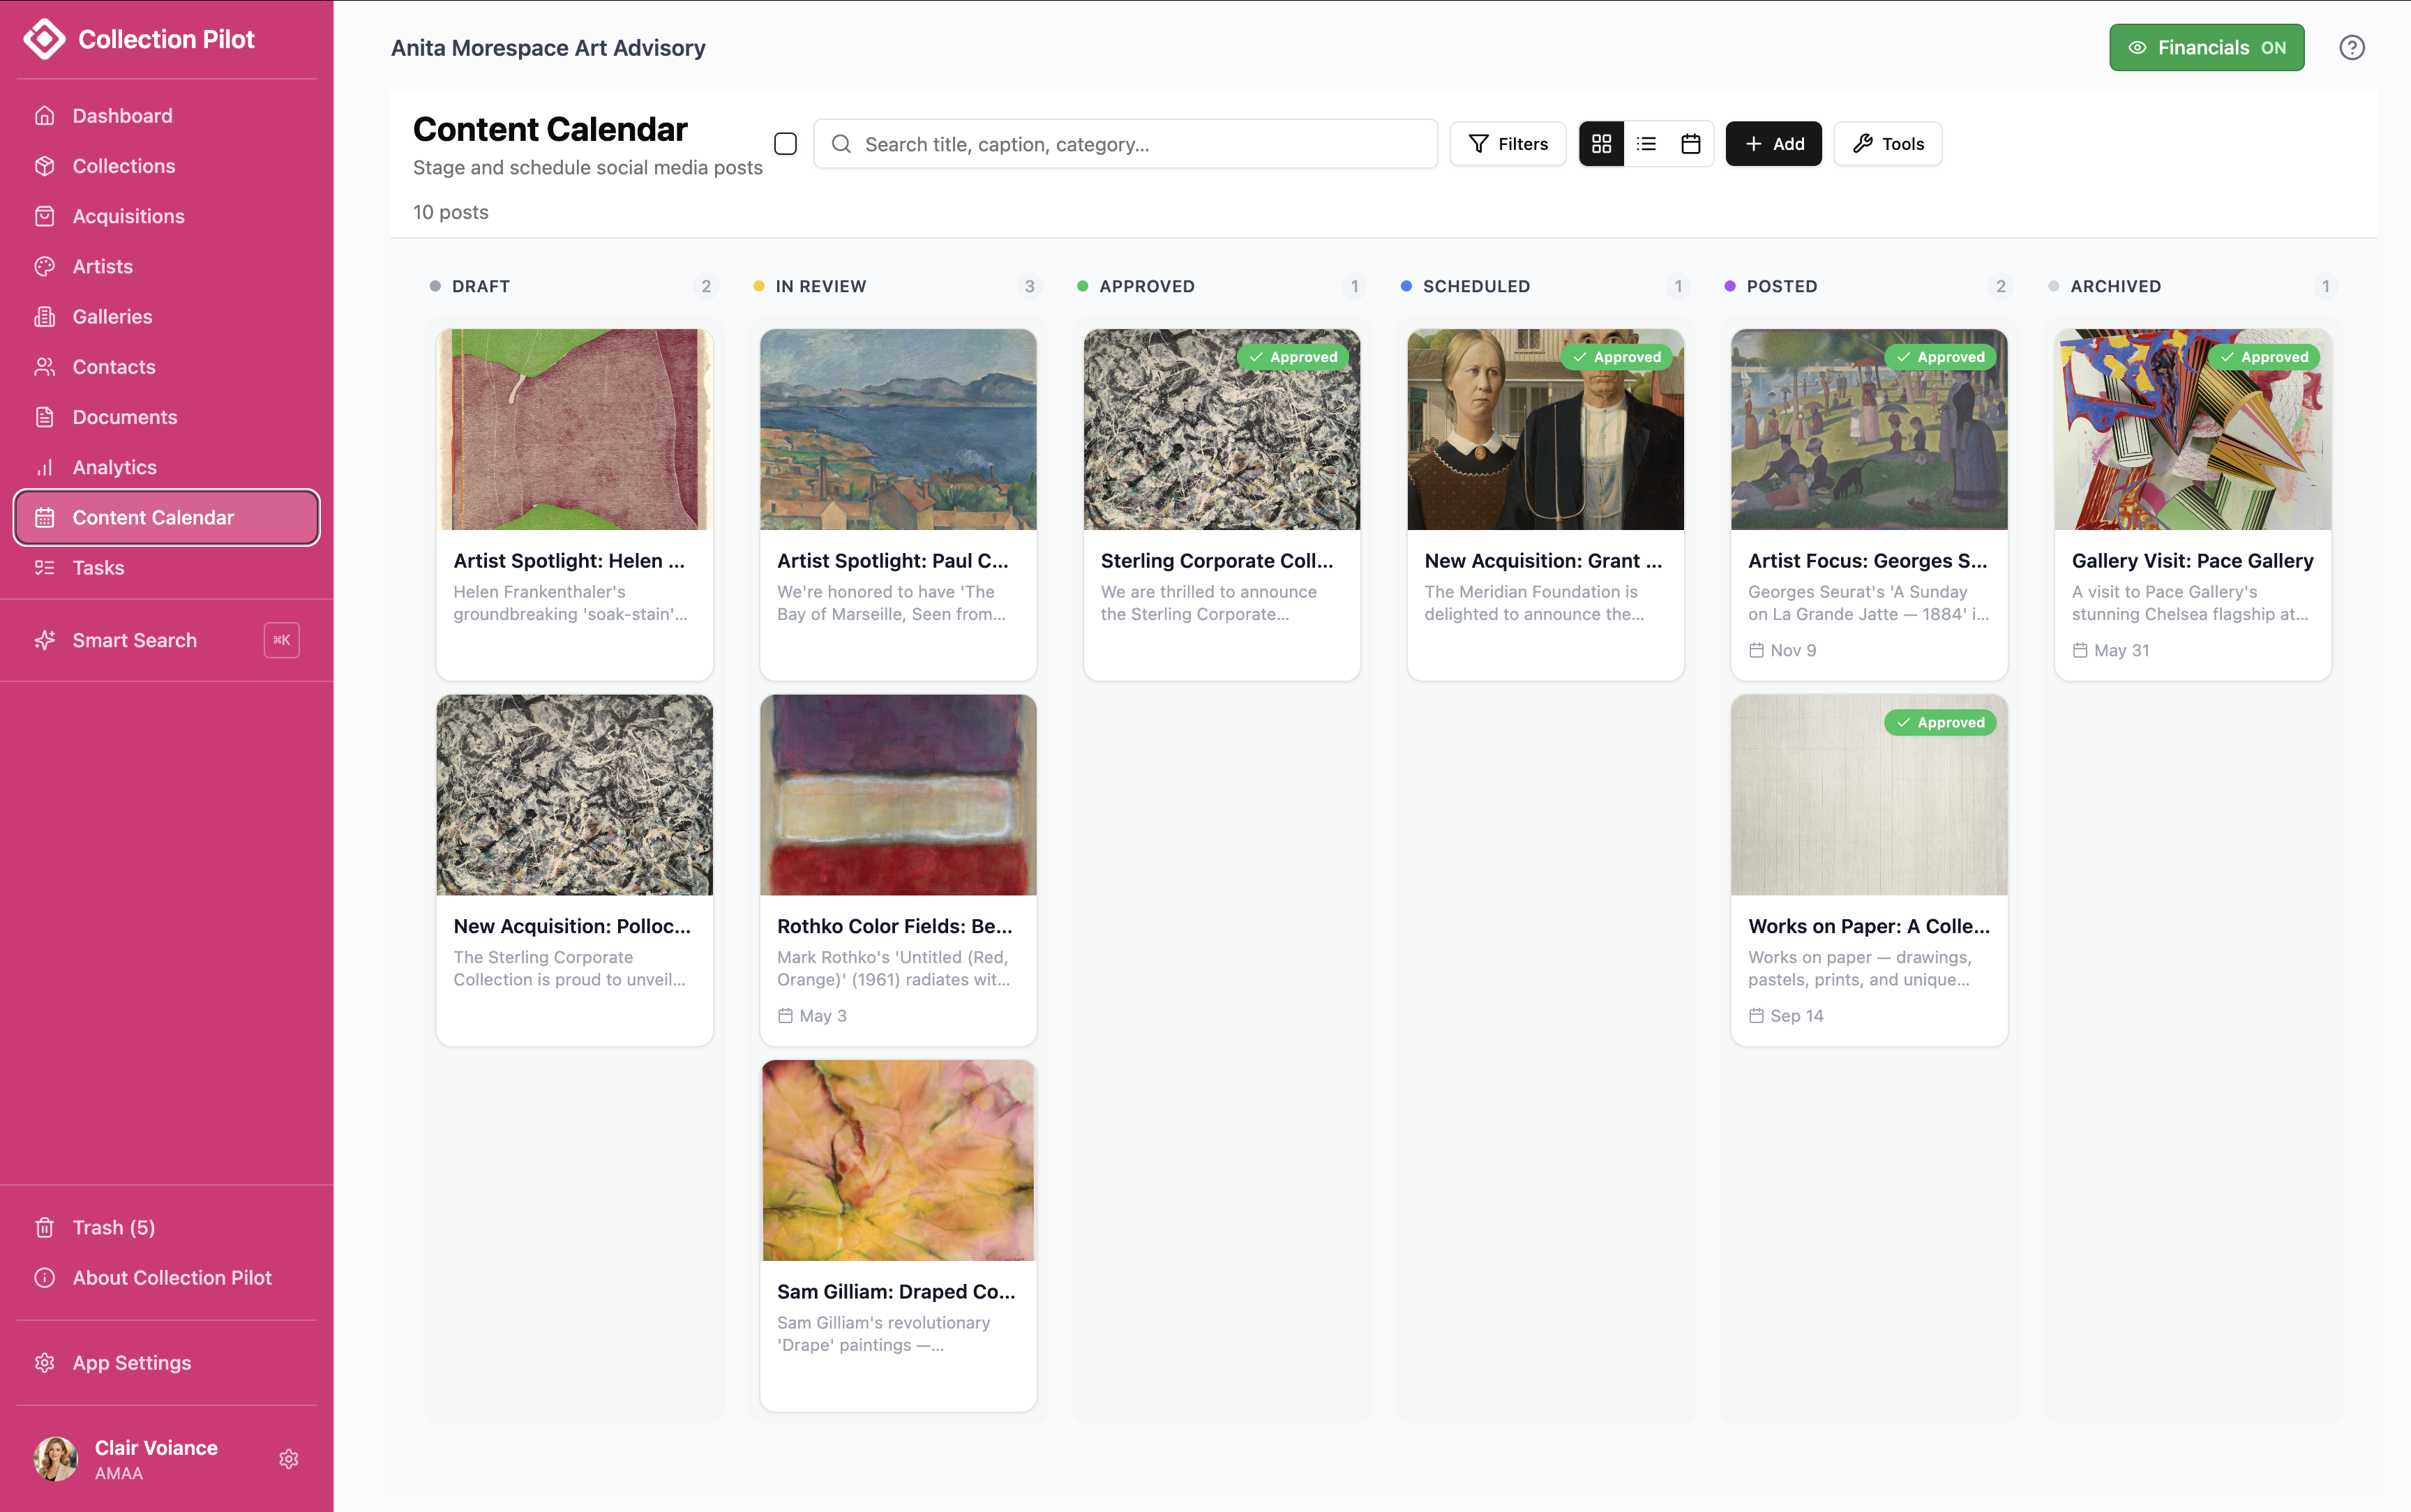Click the App Settings gear icon
Image resolution: width=2411 pixels, height=1512 pixels.
click(x=45, y=1363)
